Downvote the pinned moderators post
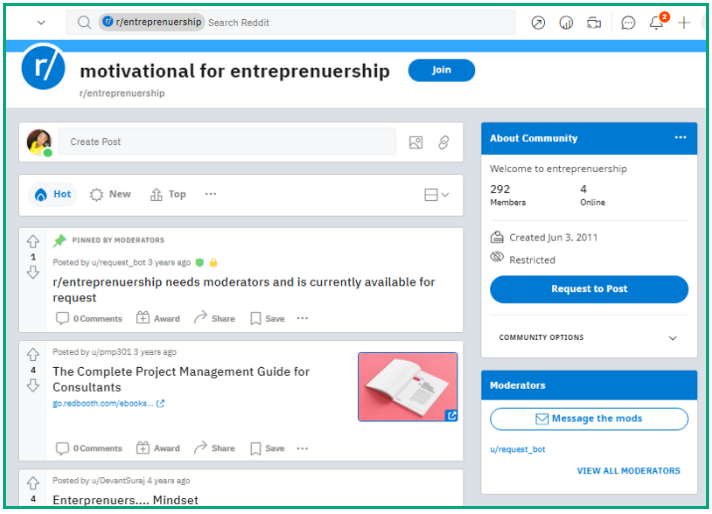712x514 pixels. 33,272
